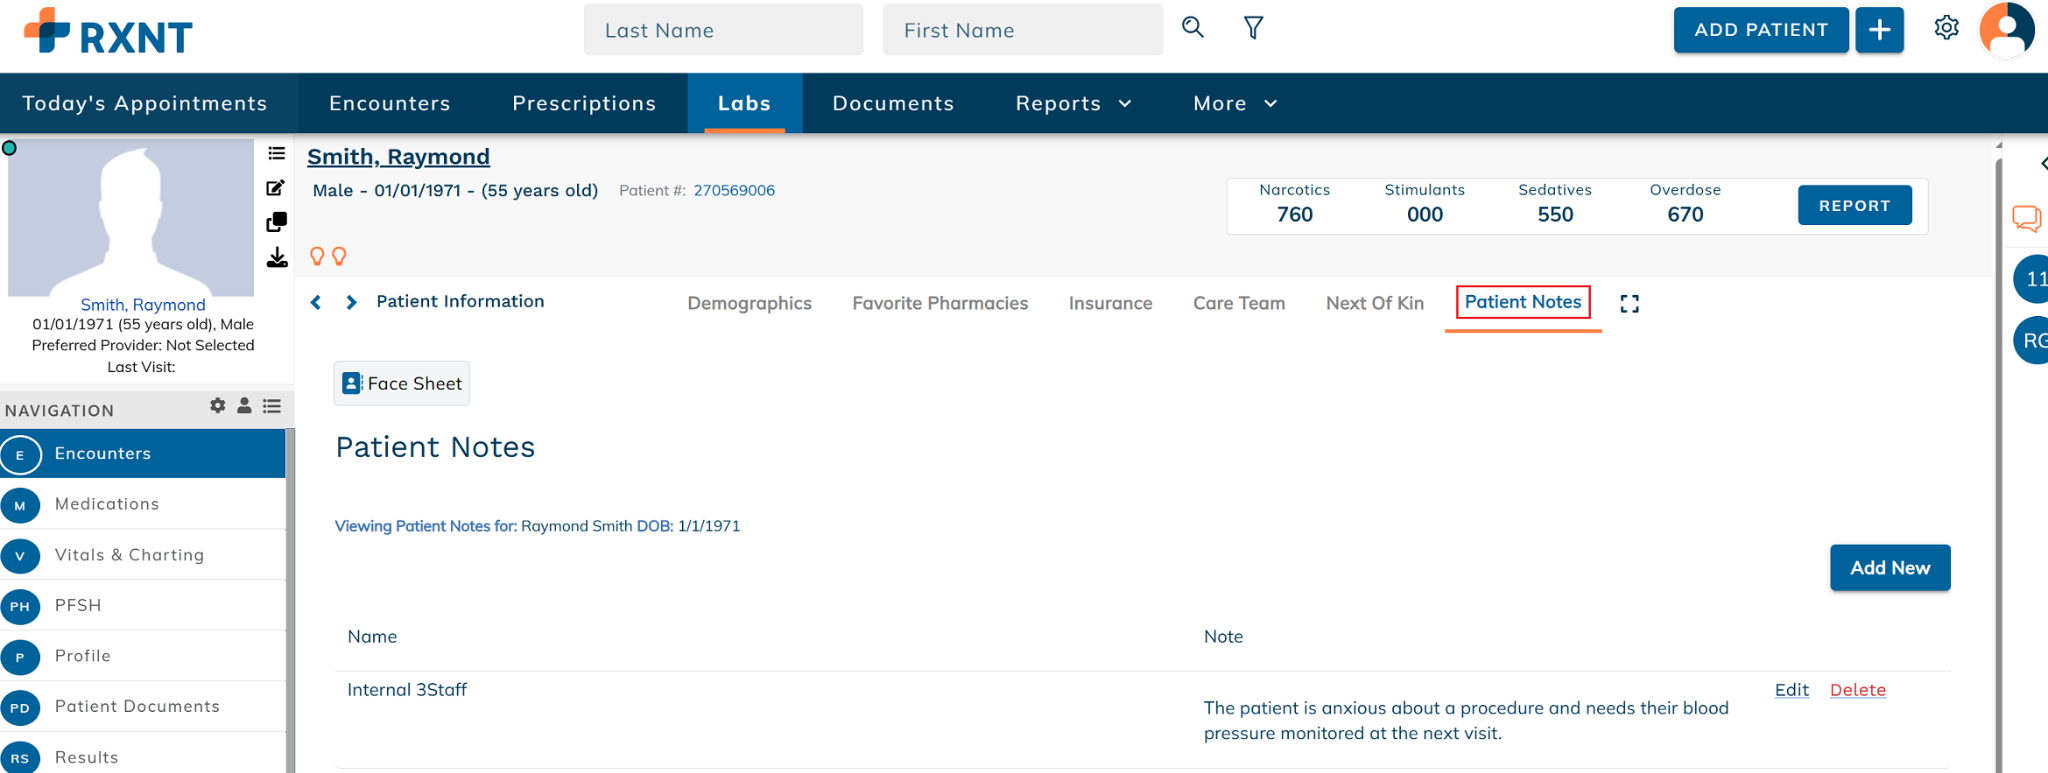Open the Prescriptions menu tab
This screenshot has width=2048, height=773.
tap(584, 103)
